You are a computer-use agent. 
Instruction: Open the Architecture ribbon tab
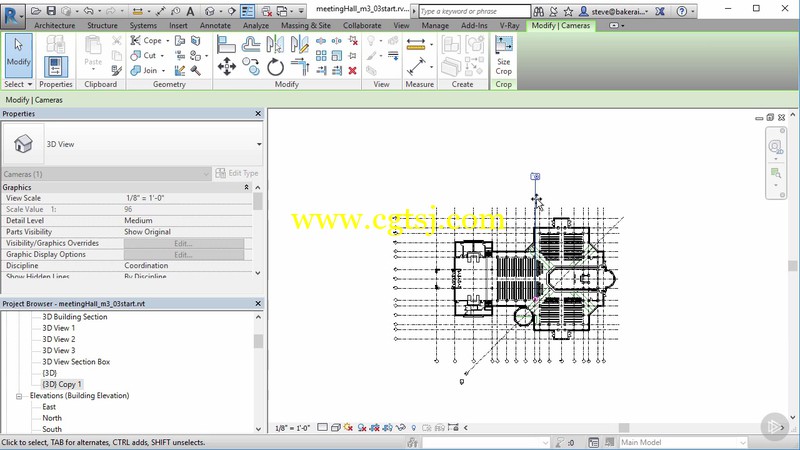coord(55,25)
